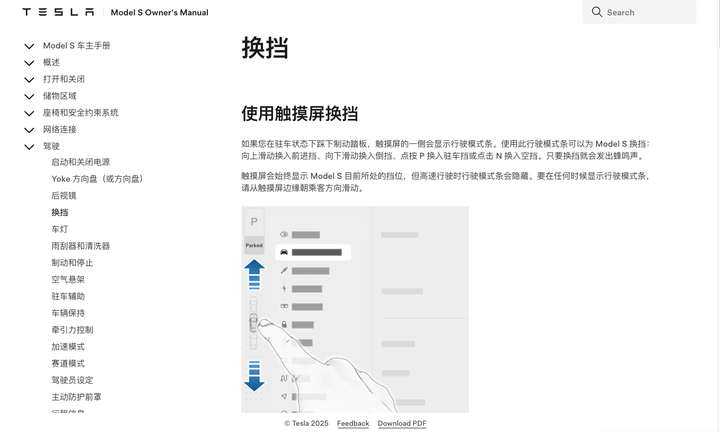Go to 赛道模式 page
The height and width of the screenshot is (432, 720).
tap(68, 363)
